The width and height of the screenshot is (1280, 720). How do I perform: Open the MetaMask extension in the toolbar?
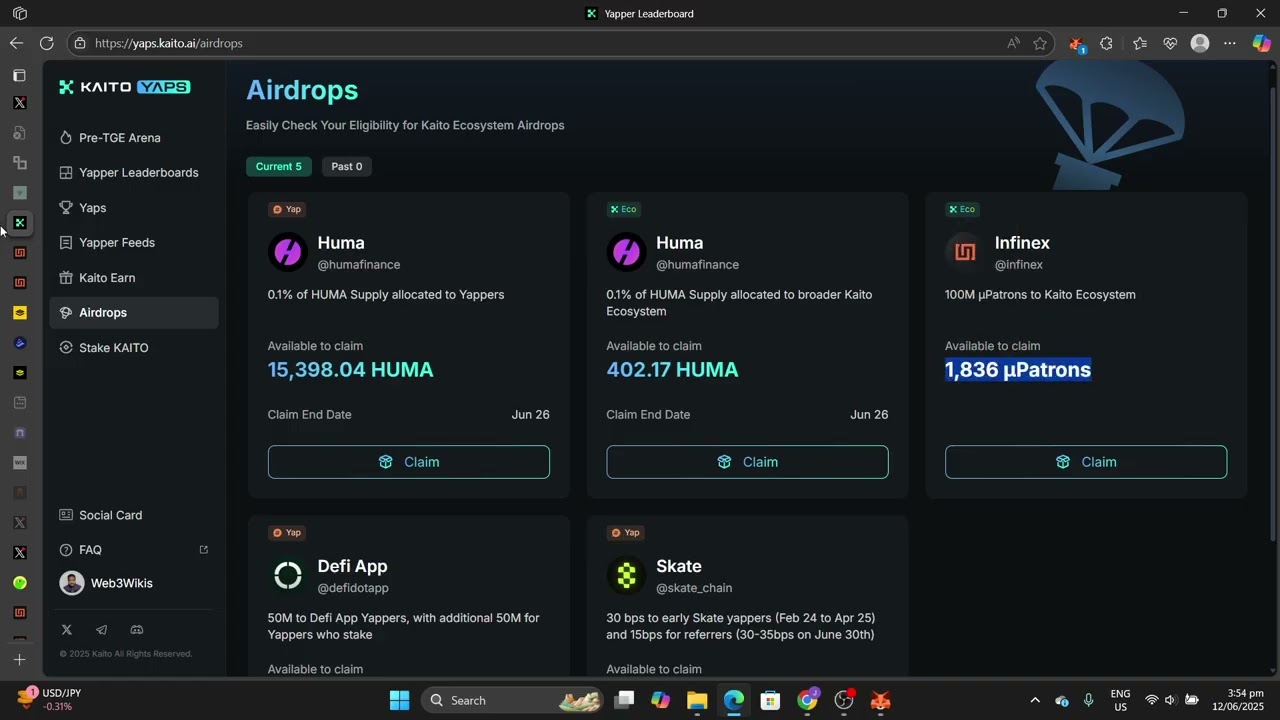(1076, 44)
